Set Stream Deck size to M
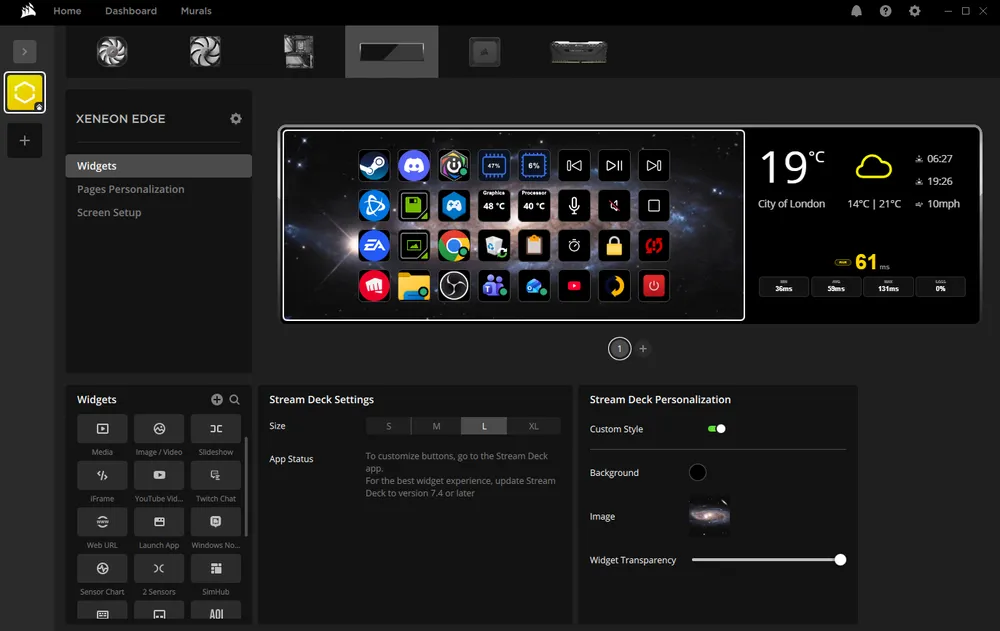The height and width of the screenshot is (631, 1000). click(x=436, y=426)
